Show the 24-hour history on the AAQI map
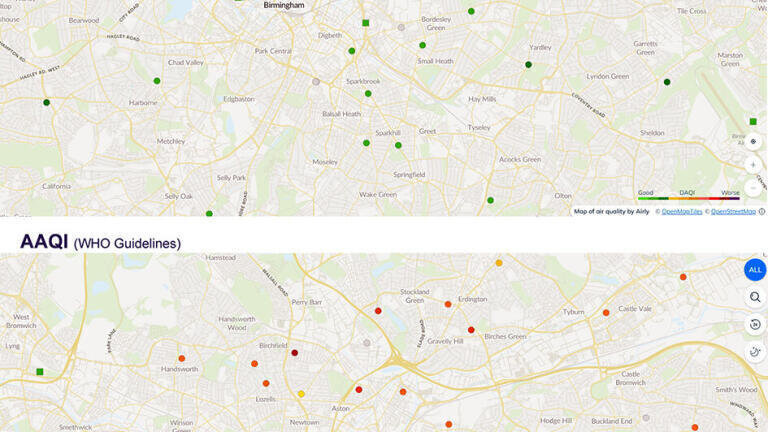The height and width of the screenshot is (432, 768). pos(755,325)
